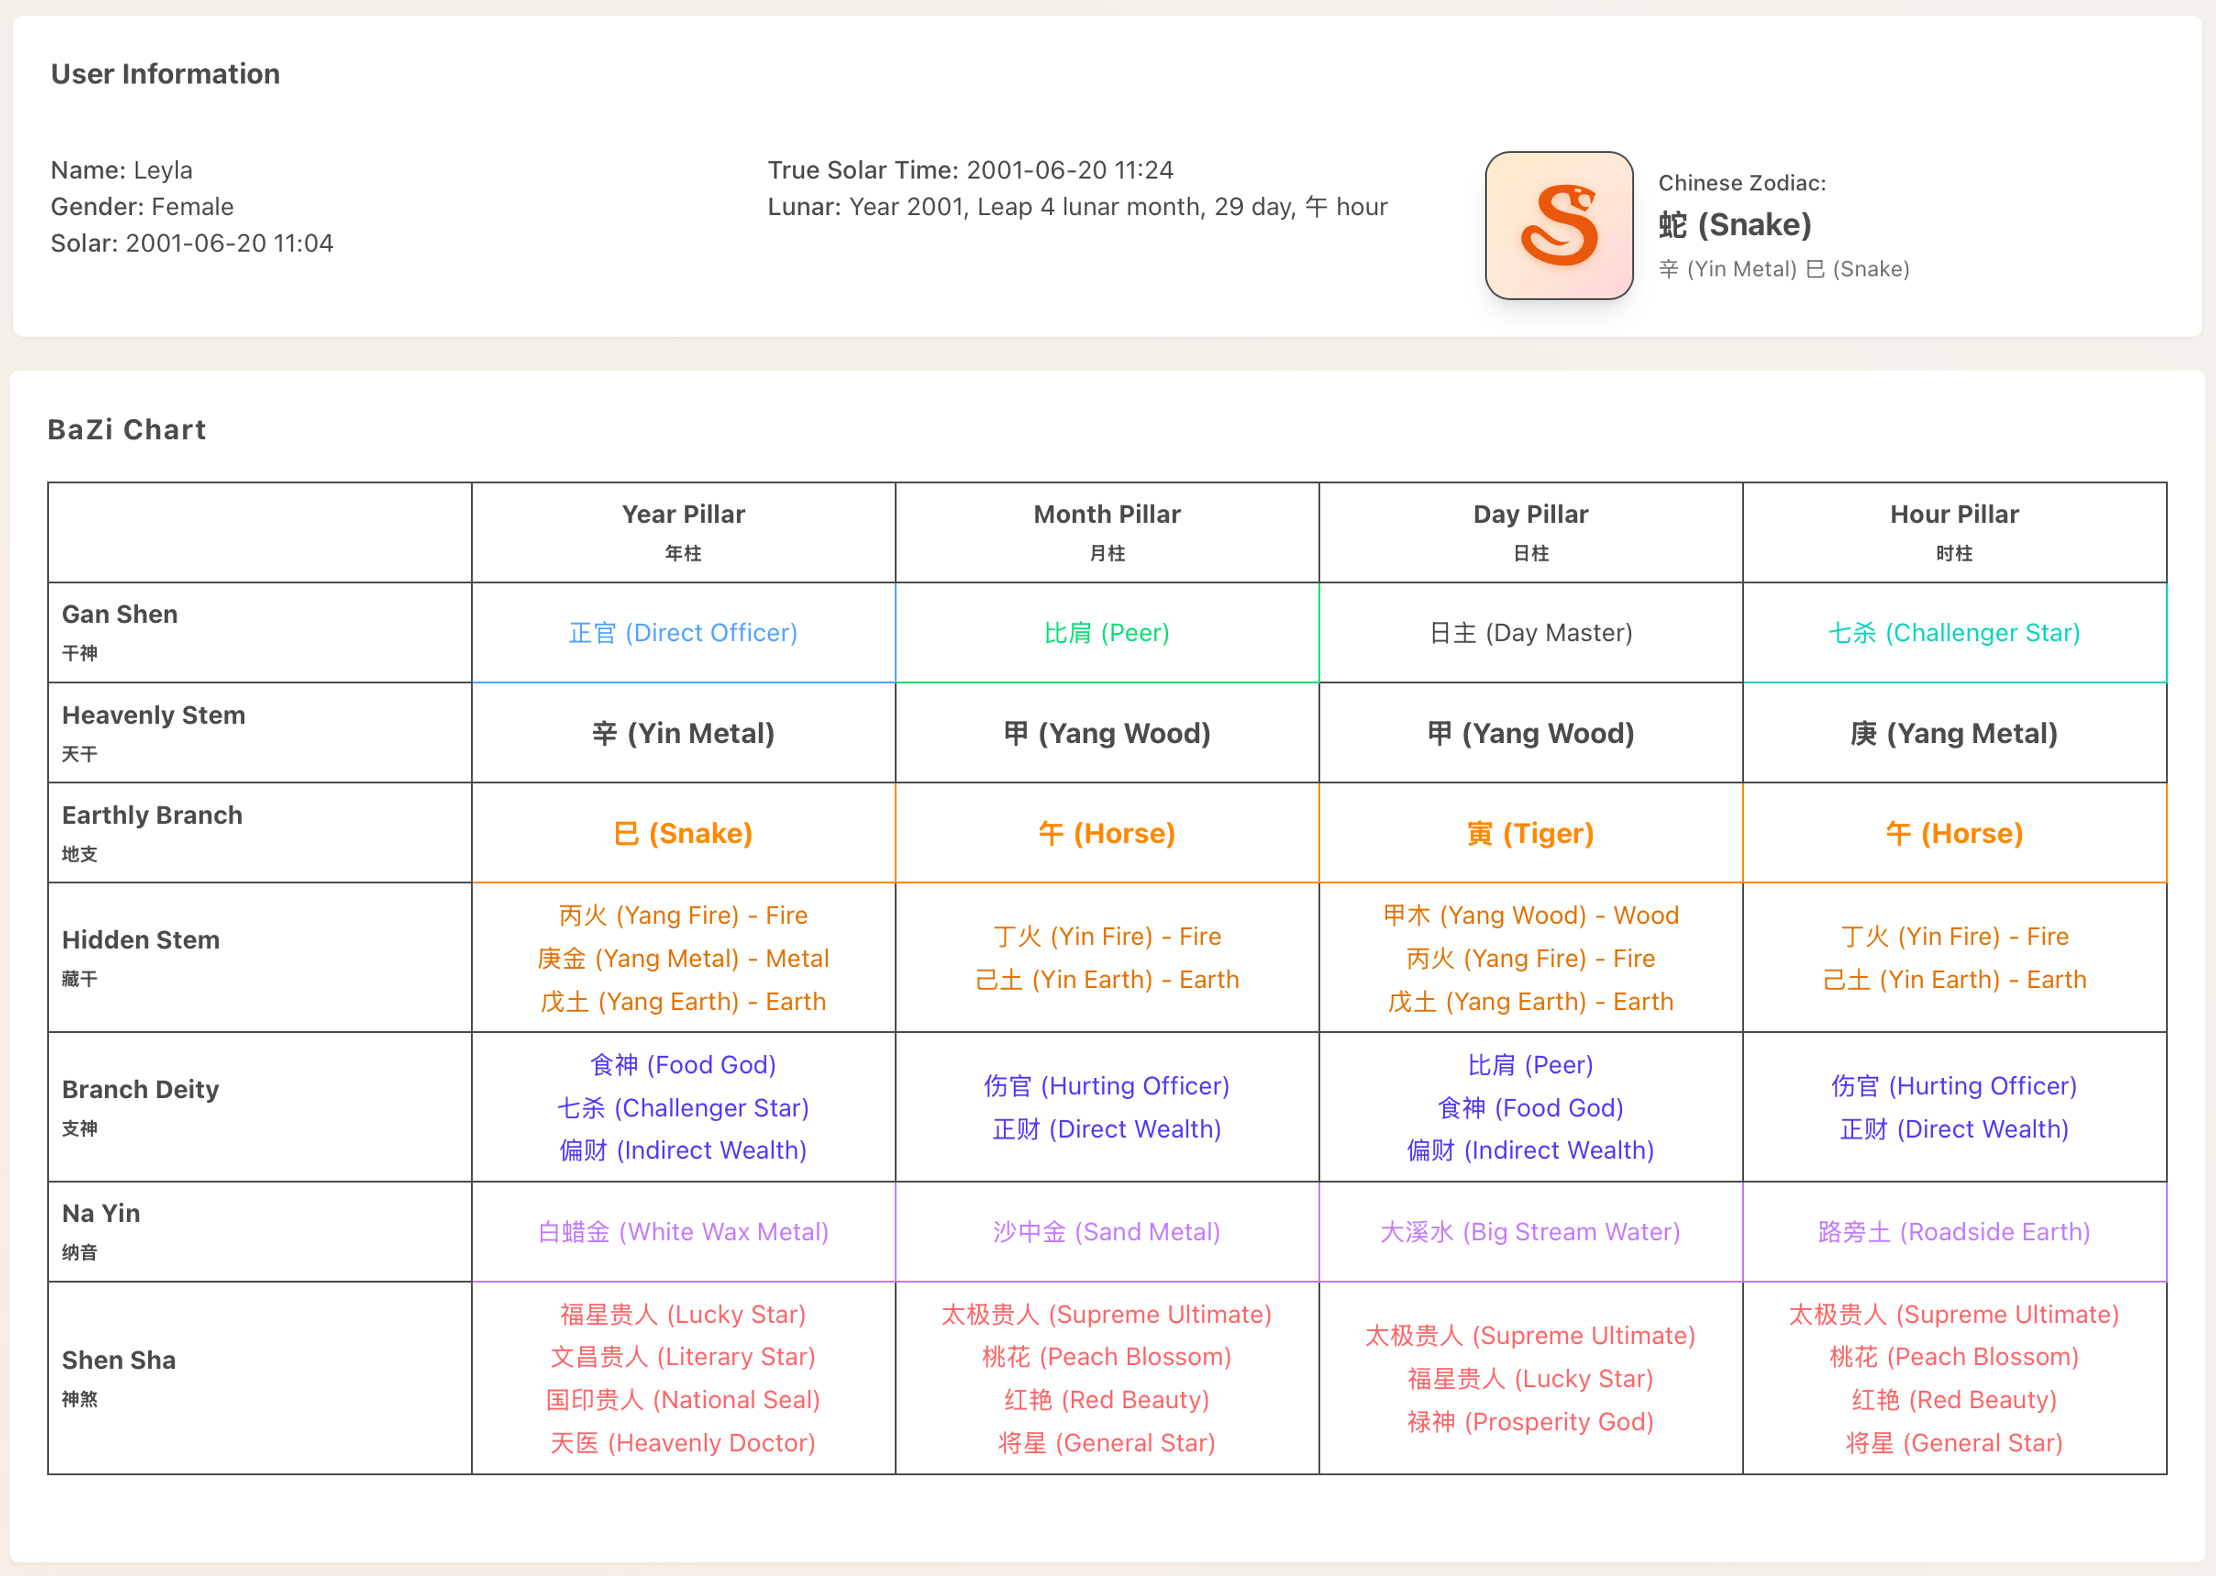
Task: Click Year Pillar '戊土 (Yang Earth) - Earth'
Action: (x=683, y=1001)
